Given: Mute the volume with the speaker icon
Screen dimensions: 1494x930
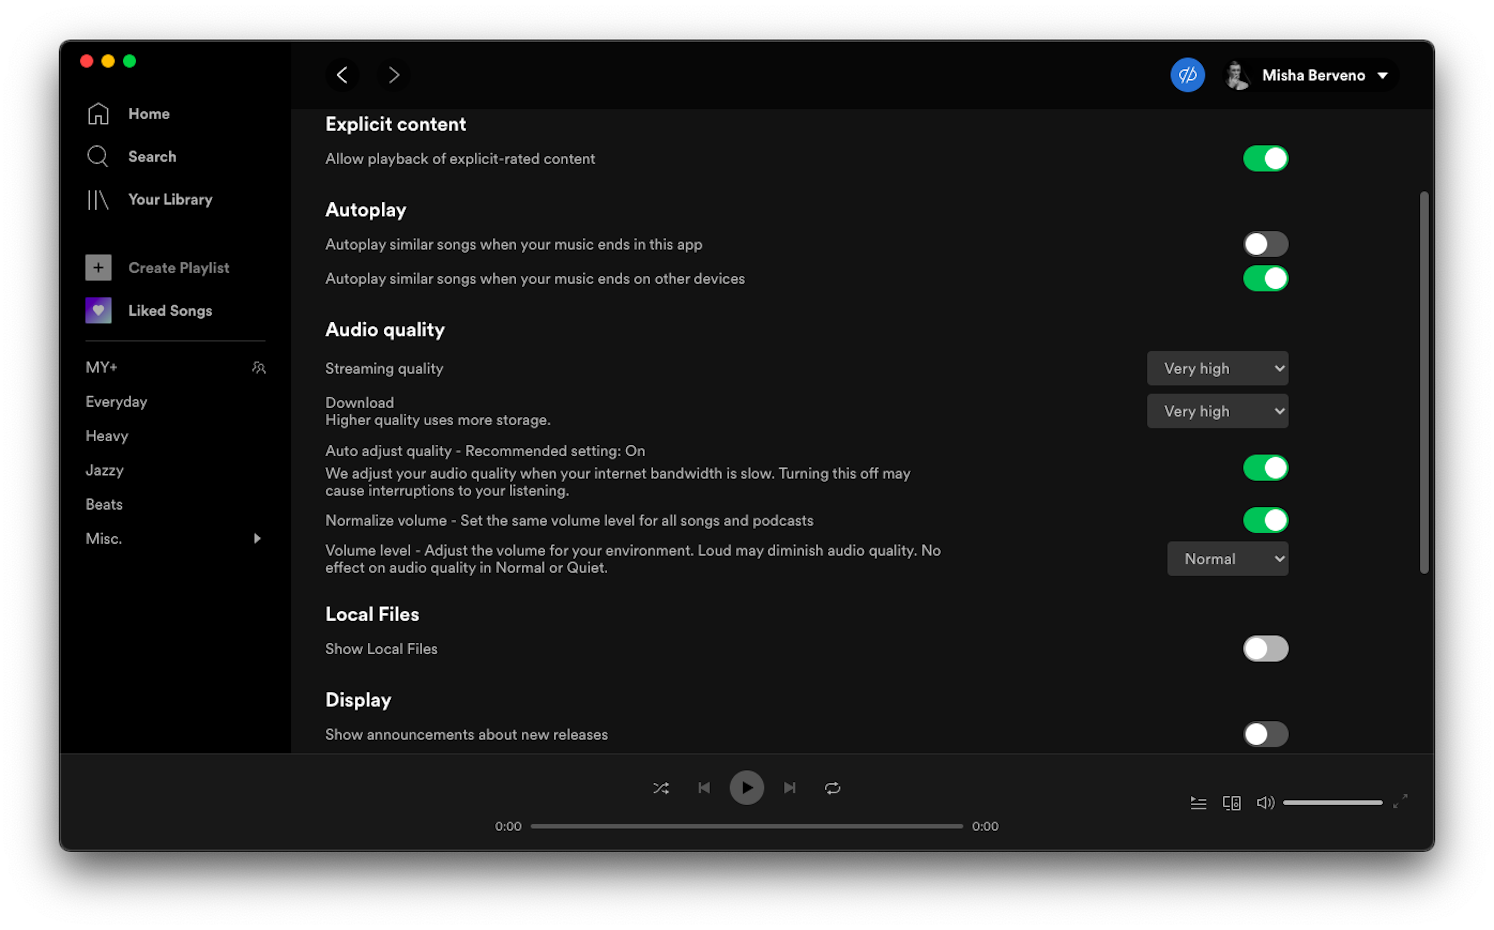Looking at the screenshot, I should click(x=1265, y=802).
